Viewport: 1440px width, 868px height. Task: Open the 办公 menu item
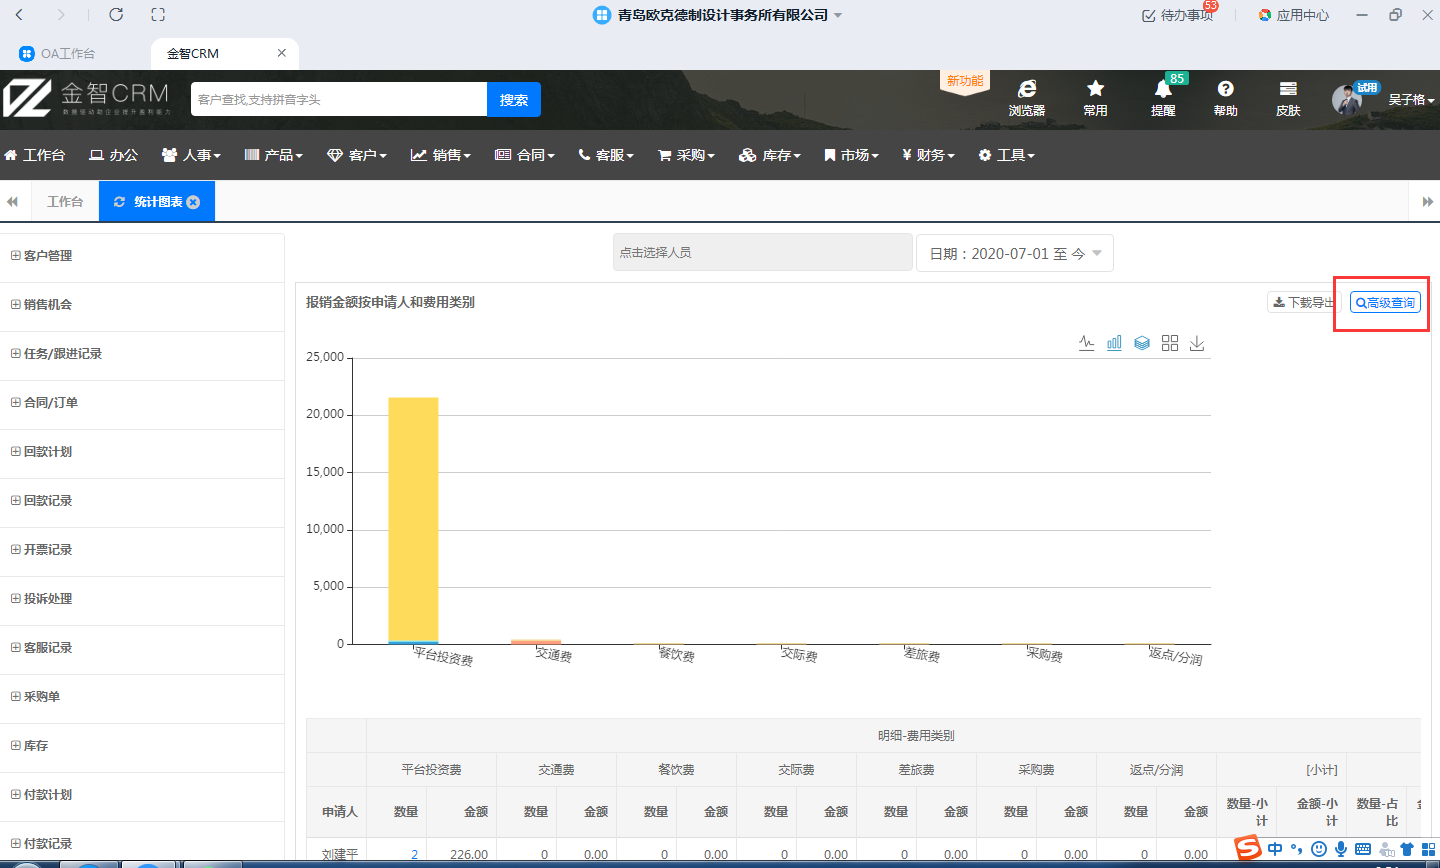113,155
